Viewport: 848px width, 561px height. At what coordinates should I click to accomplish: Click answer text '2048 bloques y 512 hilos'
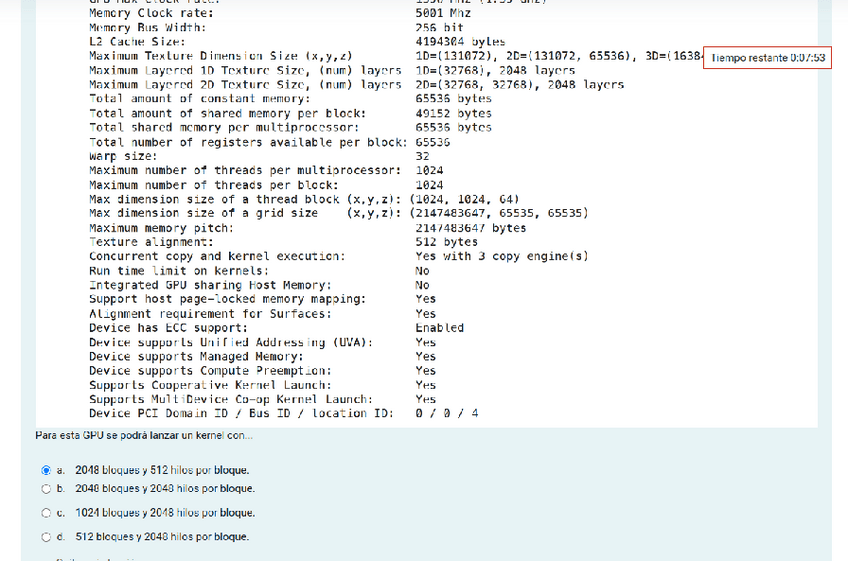pos(161,470)
